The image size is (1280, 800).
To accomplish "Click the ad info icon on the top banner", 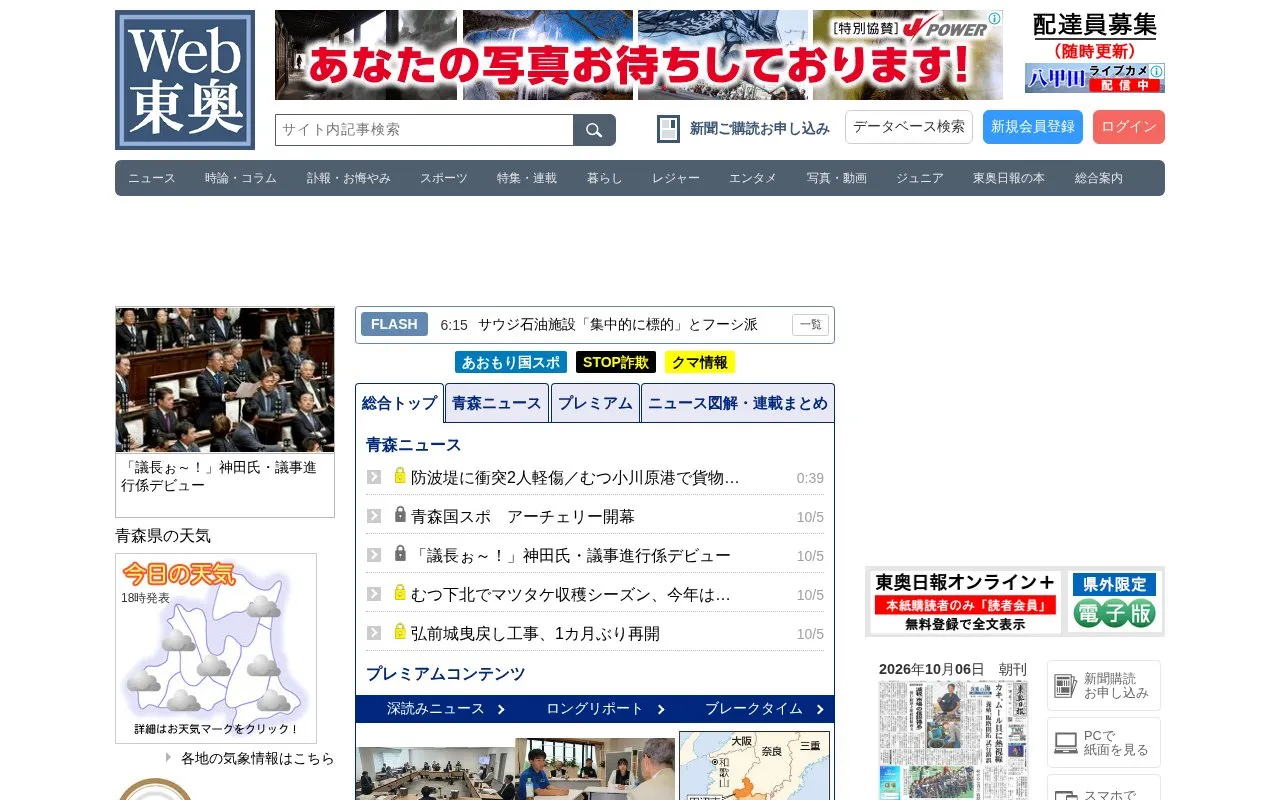I will point(995,18).
